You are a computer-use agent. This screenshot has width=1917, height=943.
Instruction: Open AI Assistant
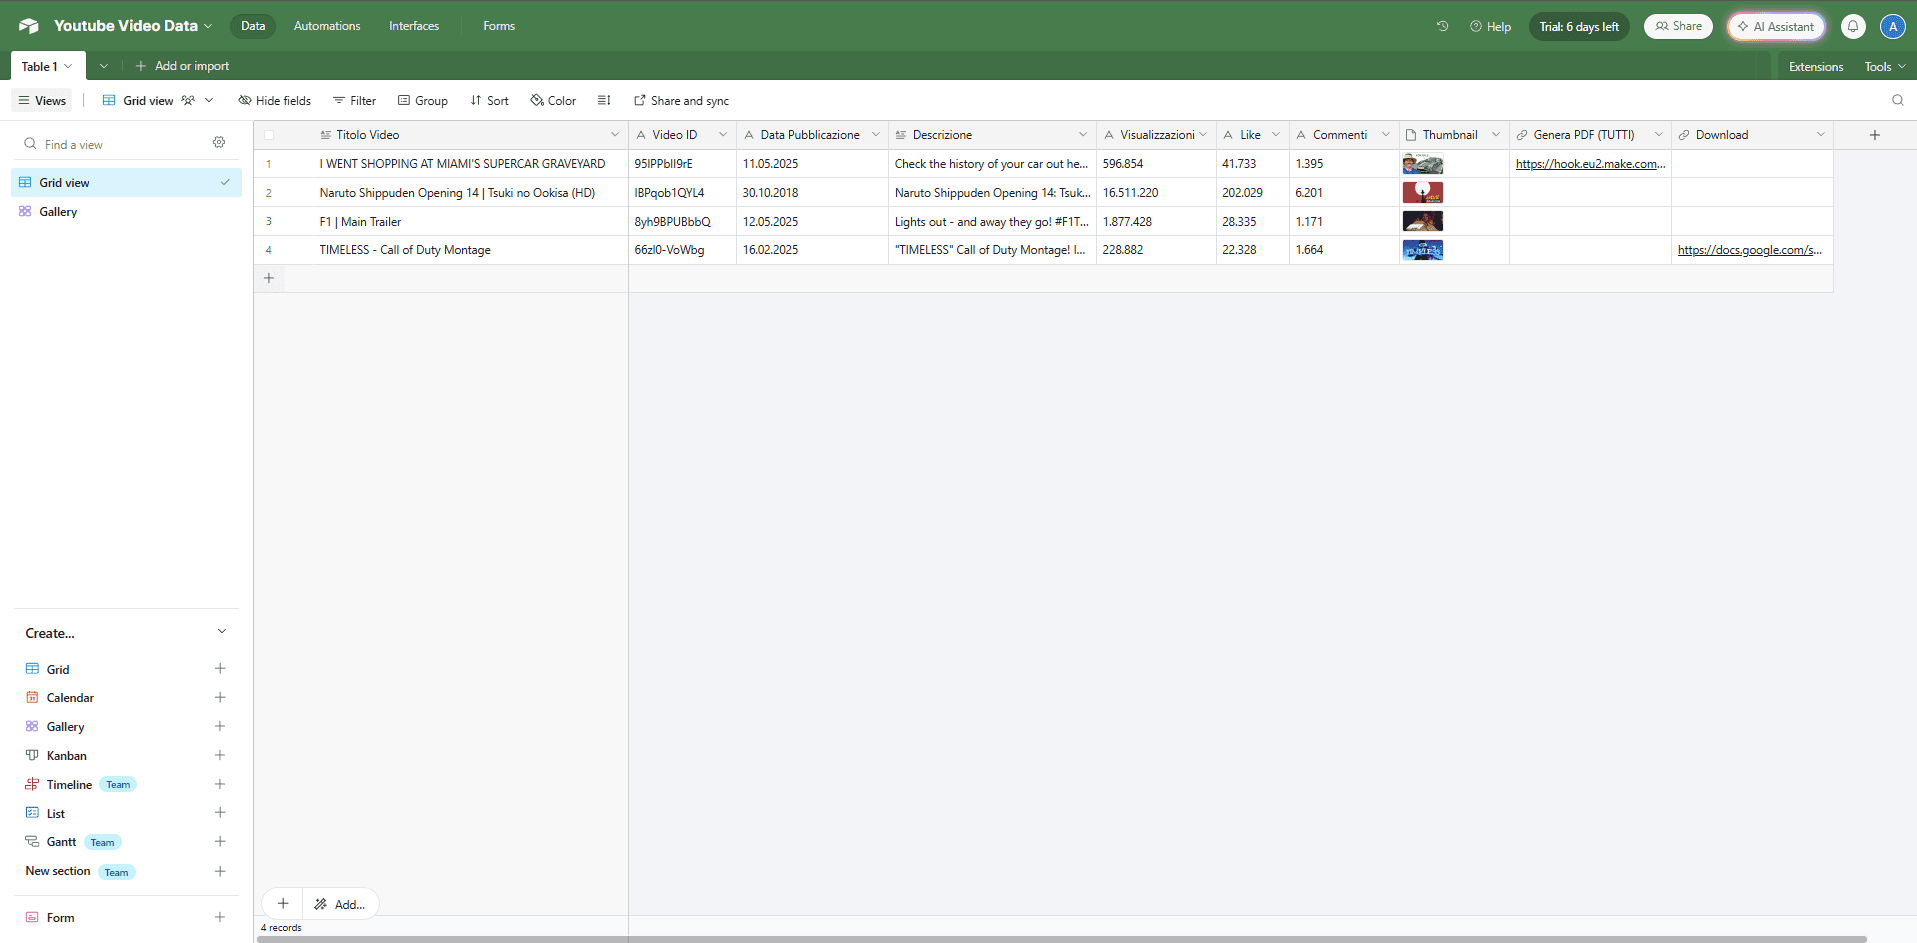coord(1777,27)
